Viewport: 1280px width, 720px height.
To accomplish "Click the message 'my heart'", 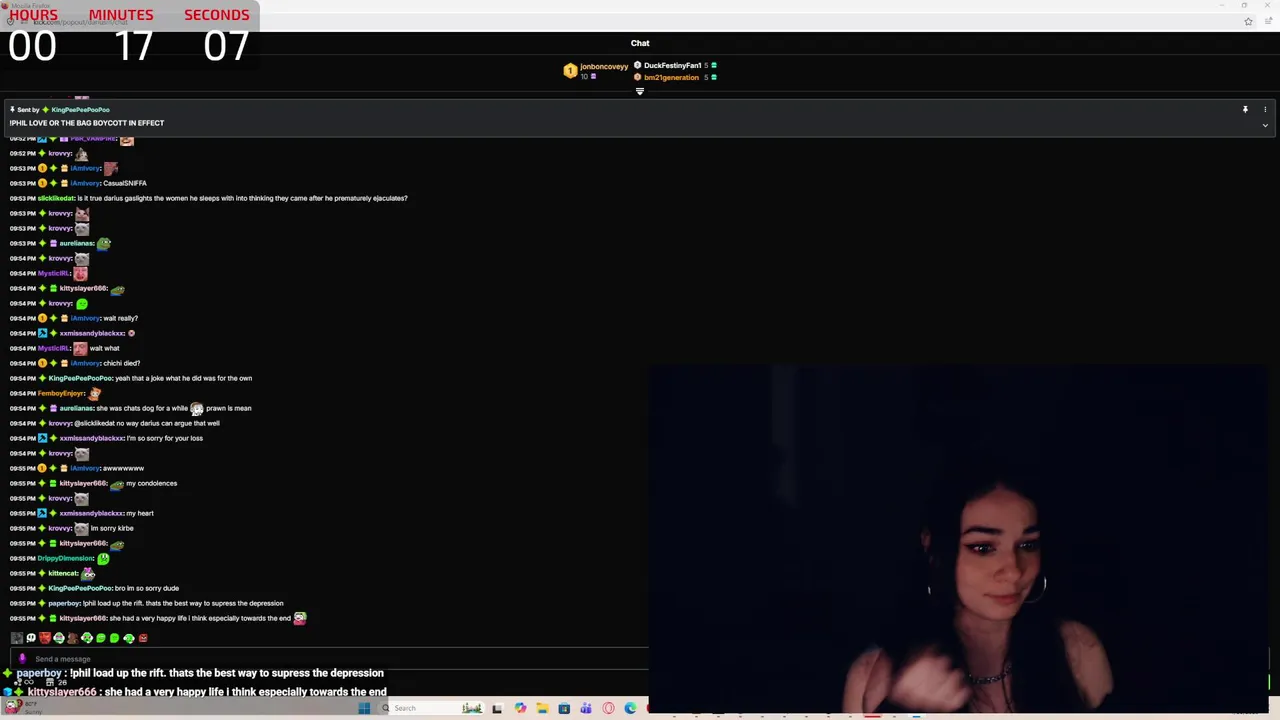I will pyautogui.click(x=140, y=513).
